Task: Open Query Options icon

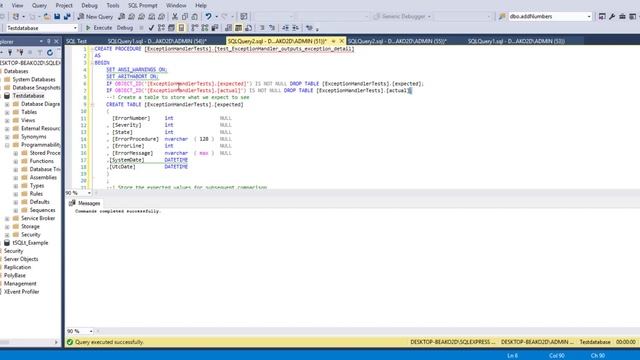Action: [171, 28]
